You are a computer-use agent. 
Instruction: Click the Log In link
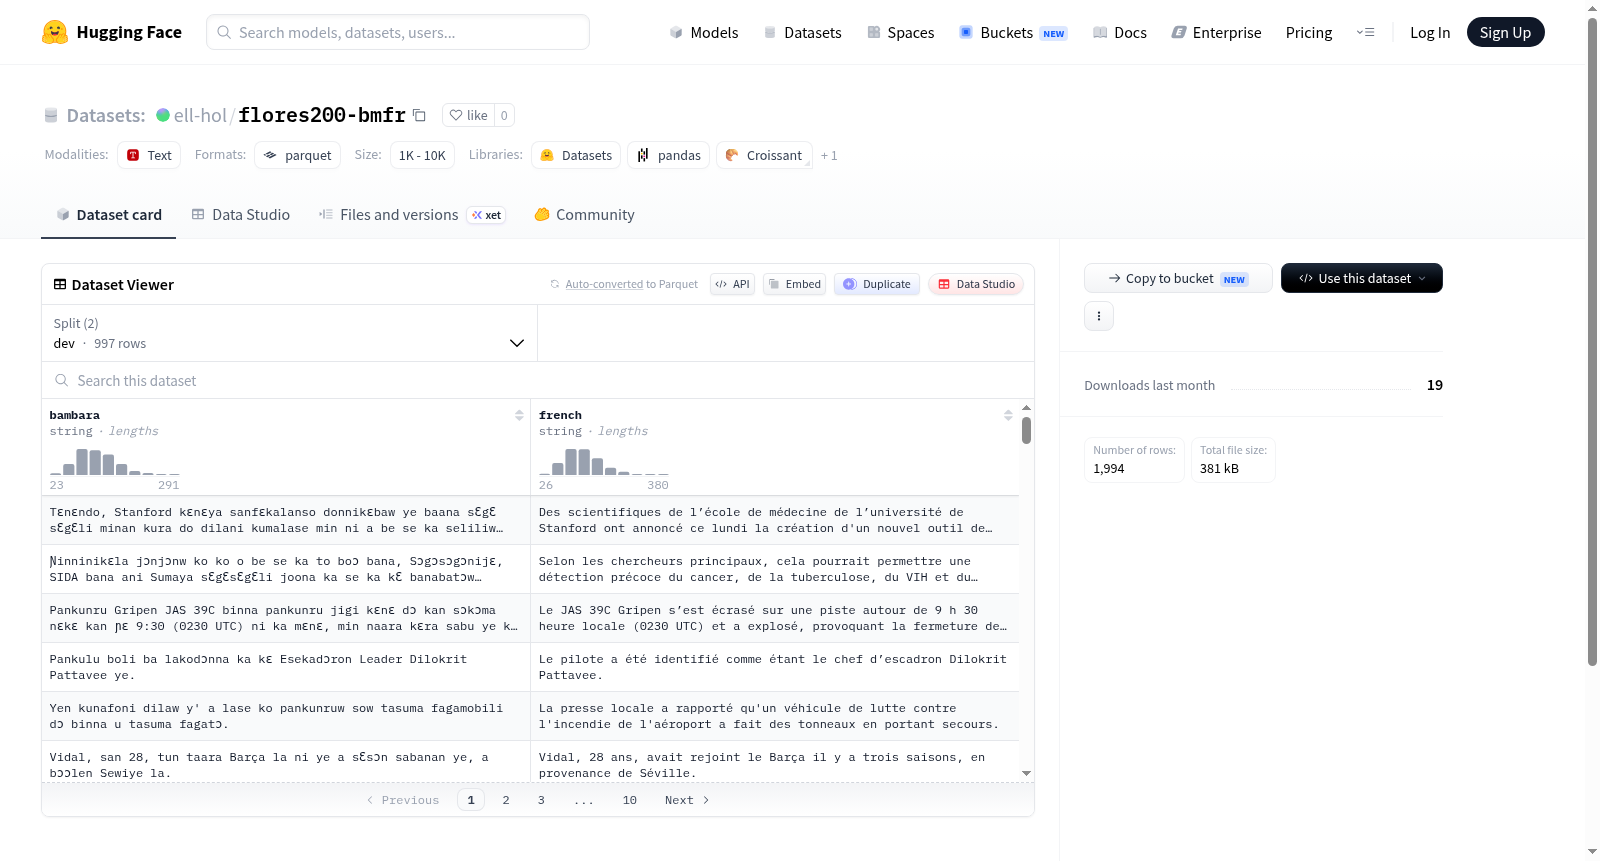click(x=1430, y=32)
